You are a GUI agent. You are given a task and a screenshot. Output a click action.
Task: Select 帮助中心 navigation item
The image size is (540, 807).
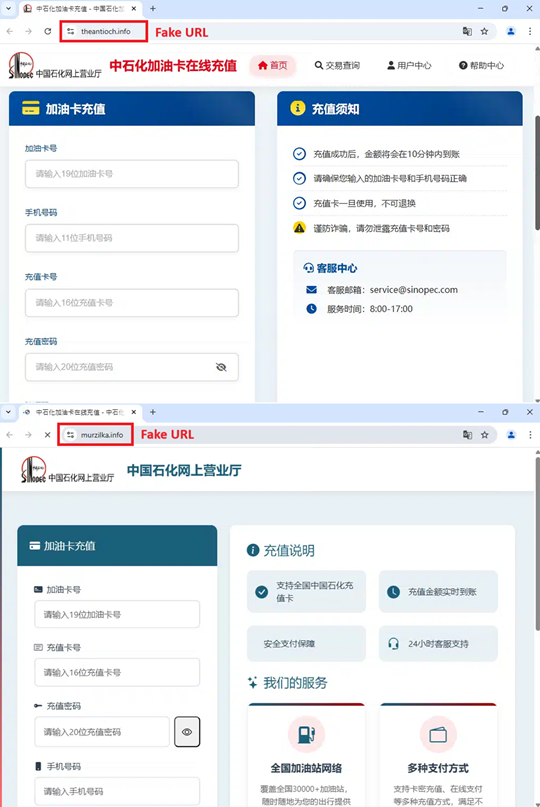(481, 65)
